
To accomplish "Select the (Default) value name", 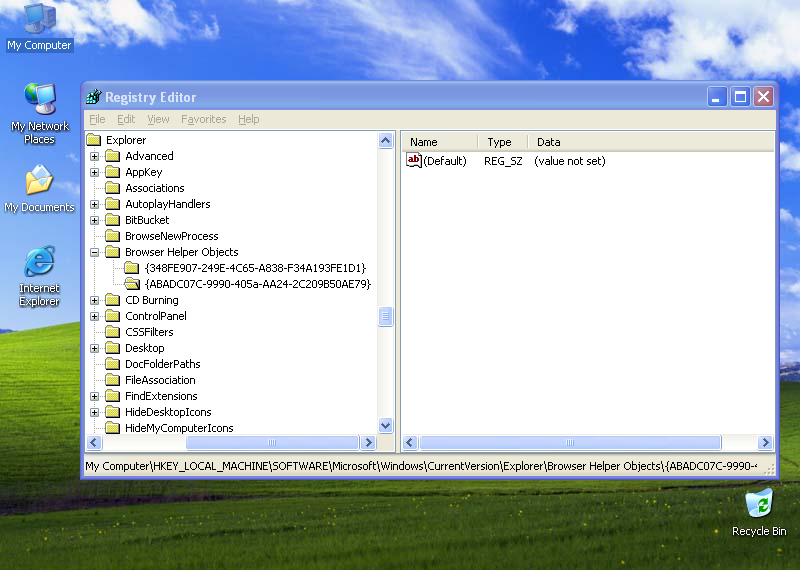I will point(445,161).
